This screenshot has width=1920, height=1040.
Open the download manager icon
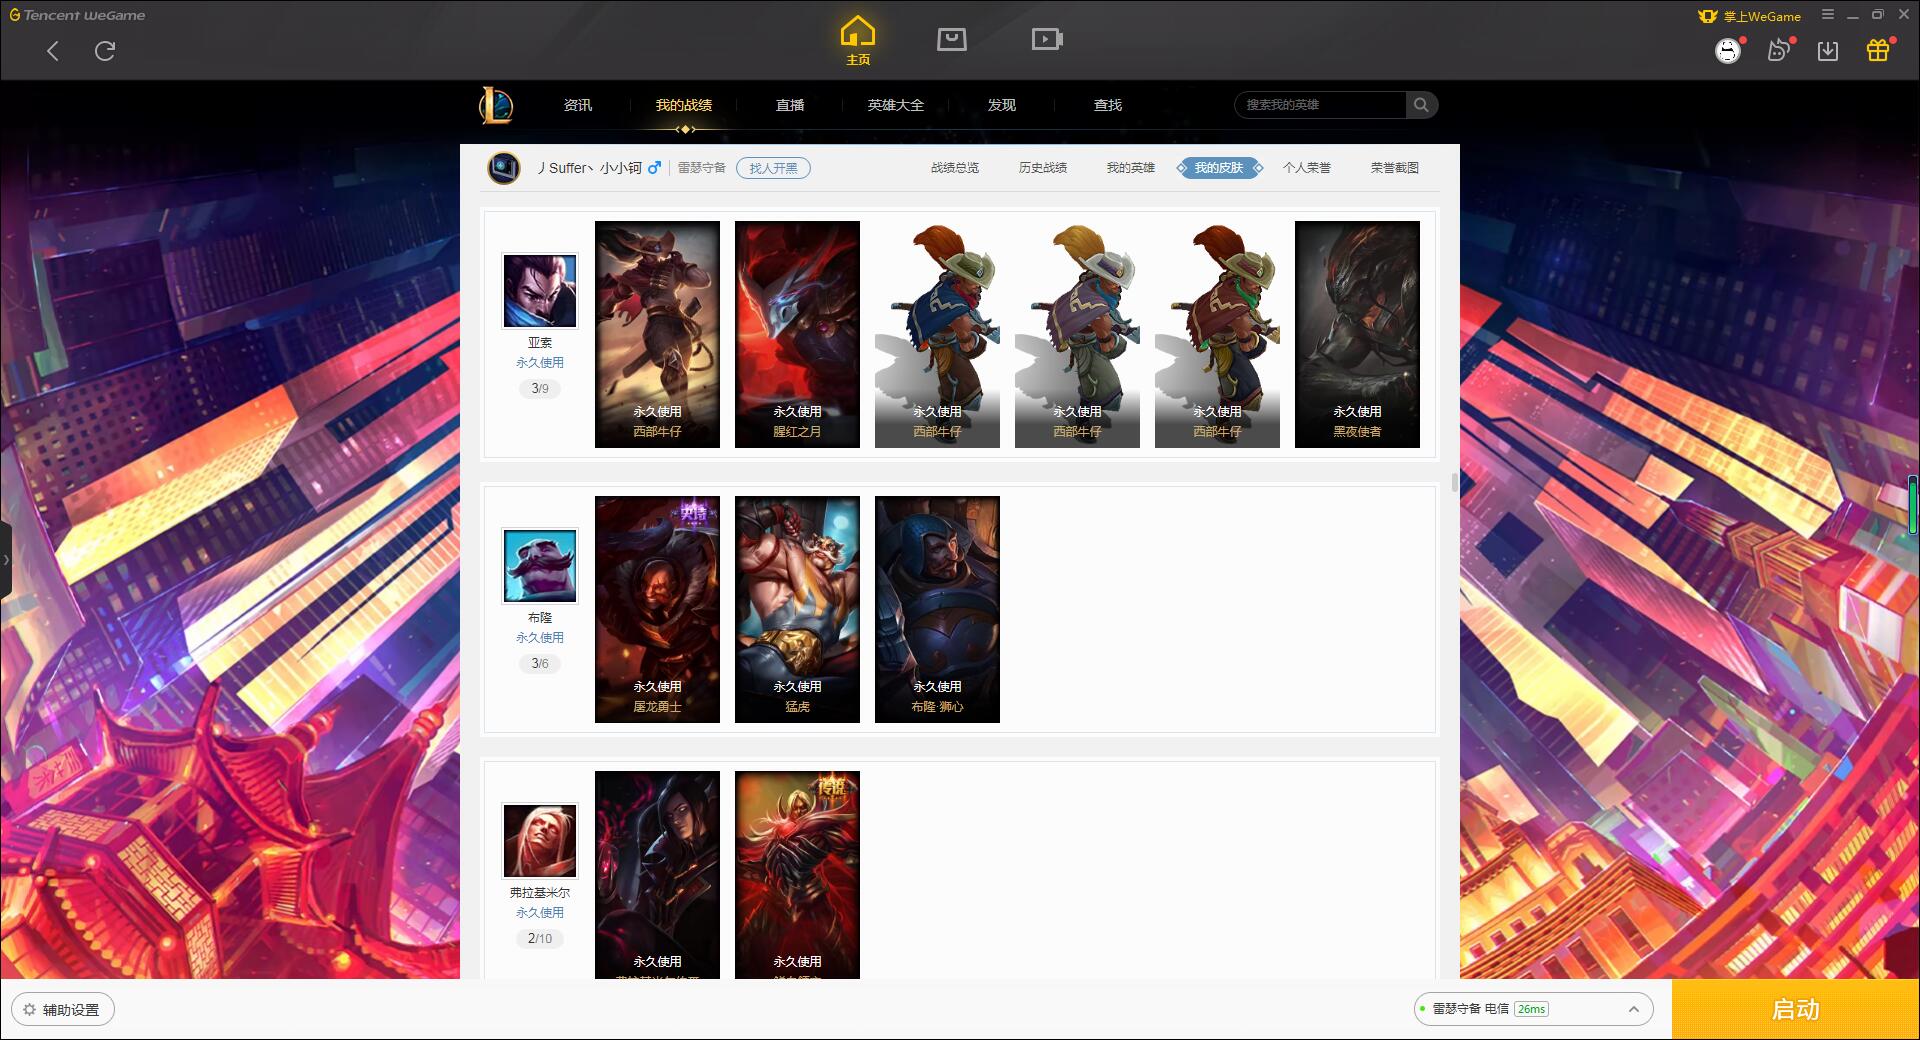pos(1828,51)
